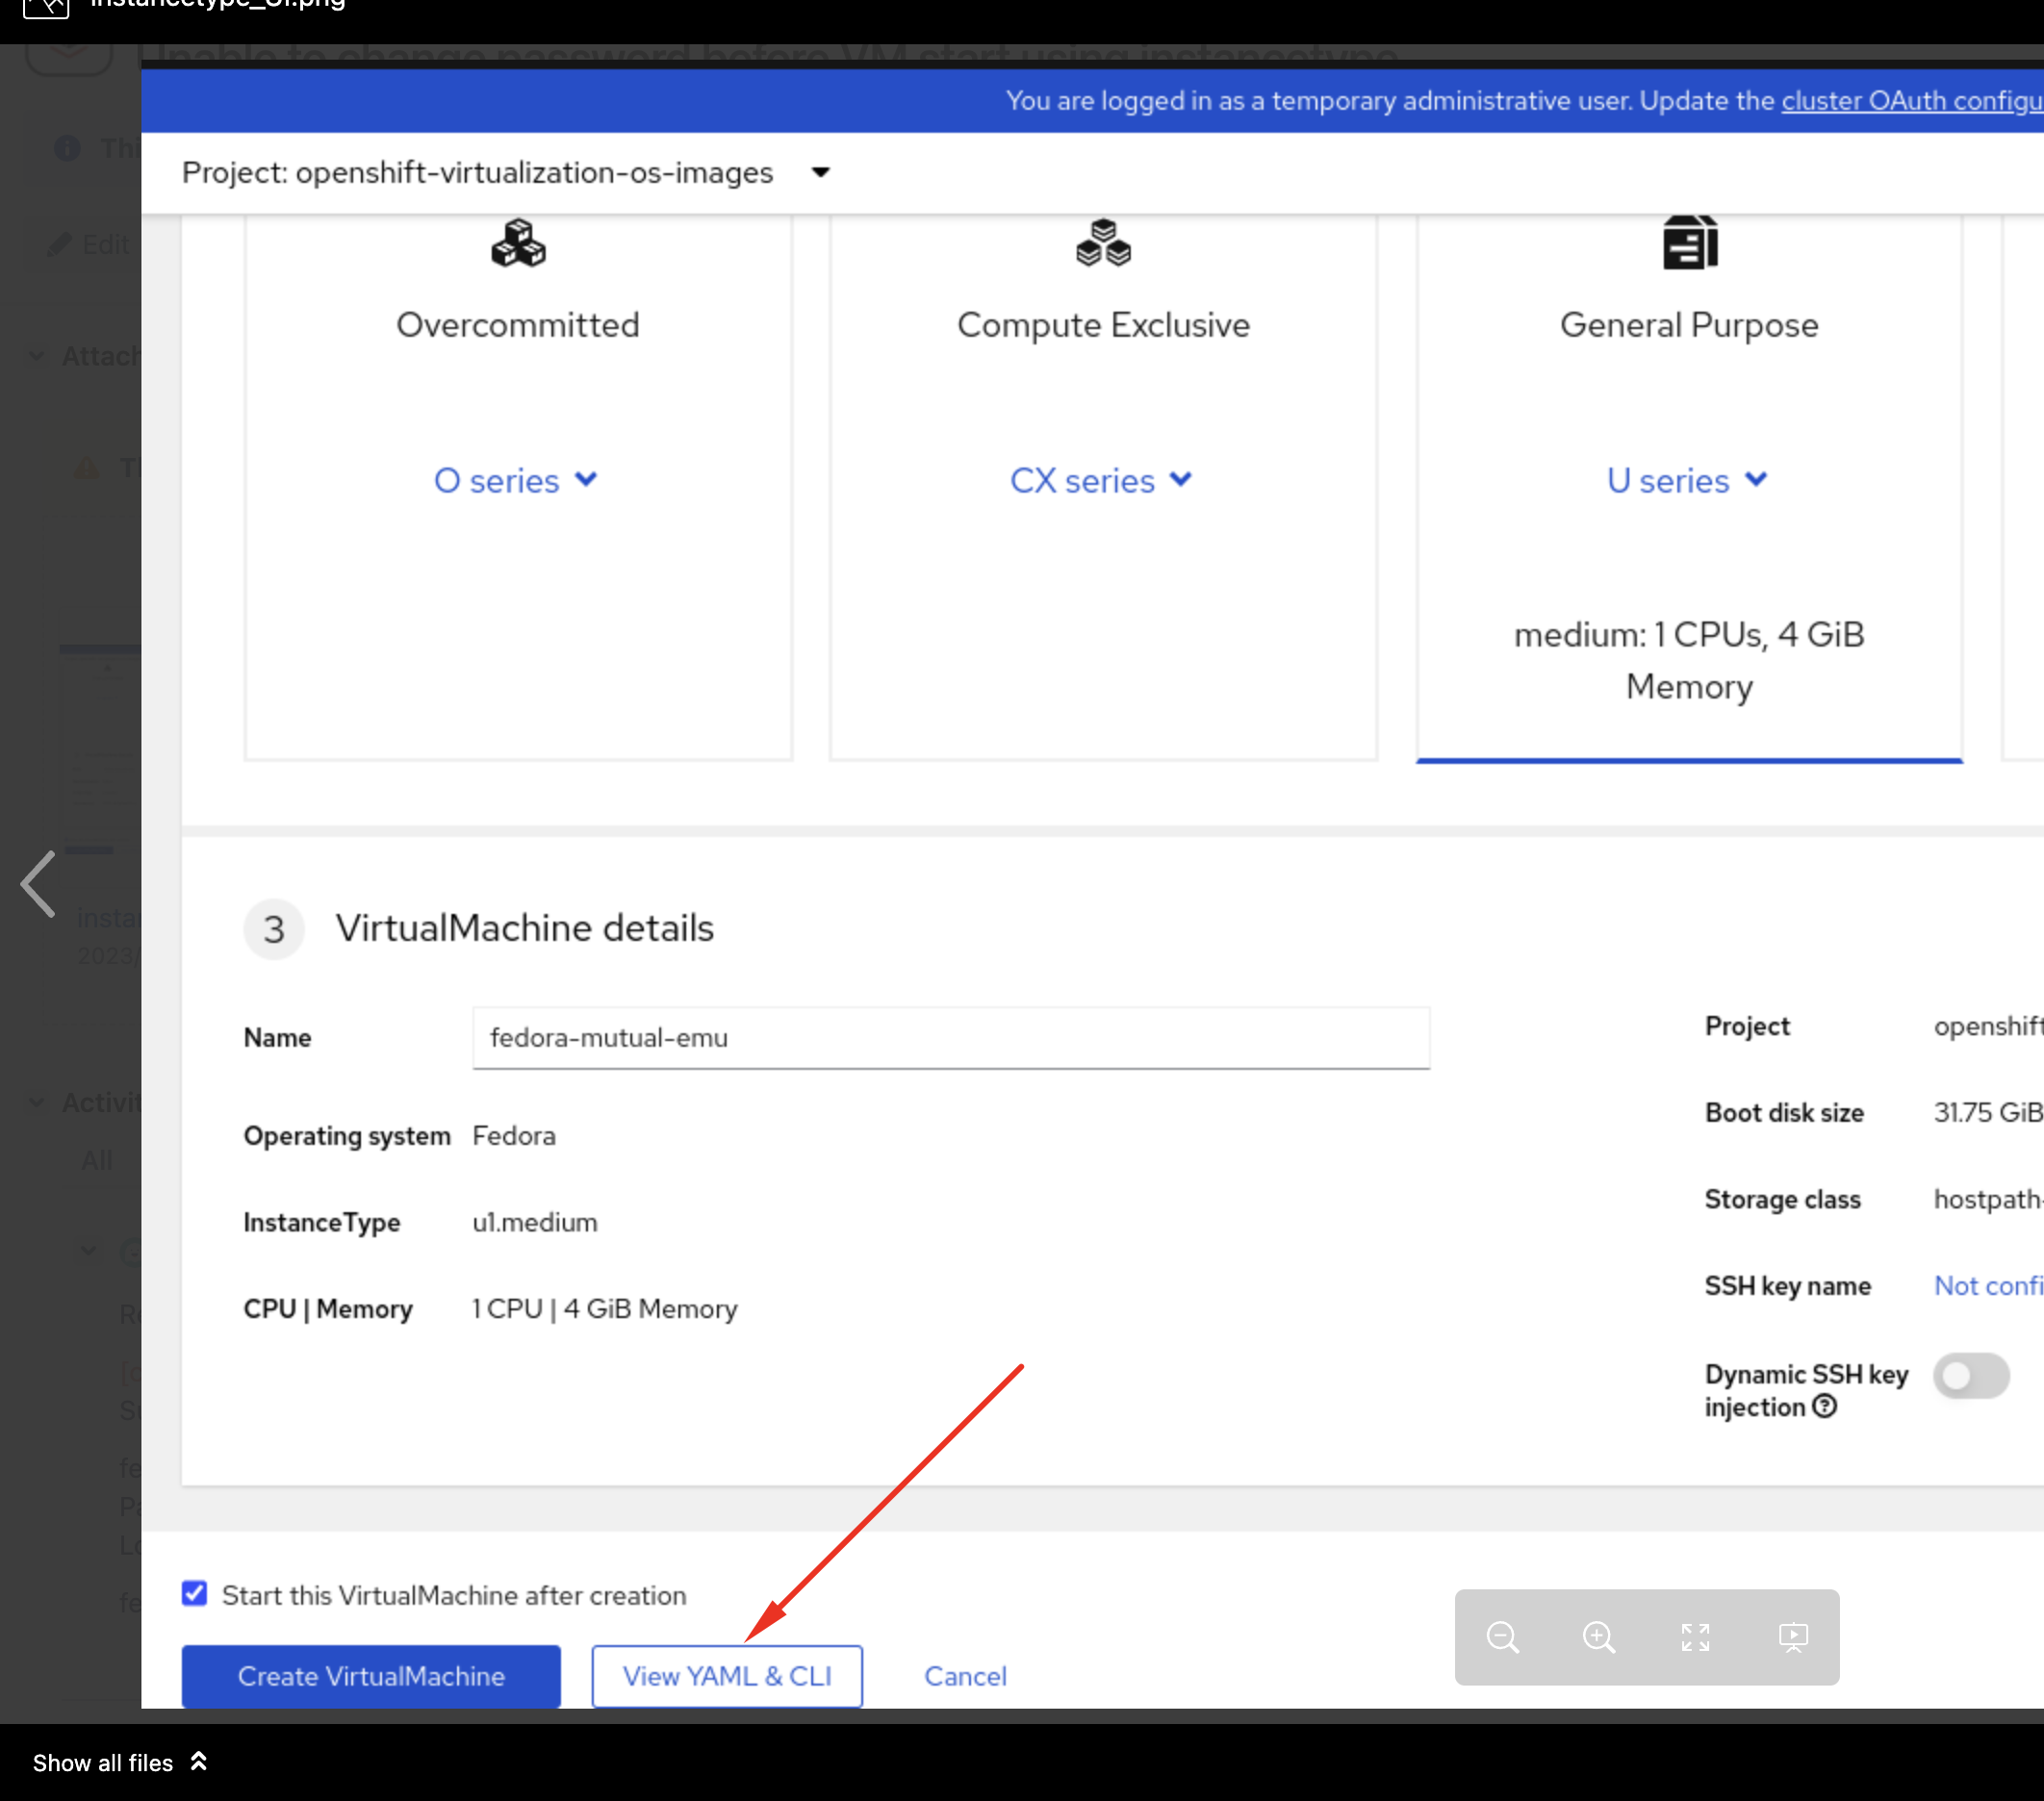Viewport: 2044px width, 1801px height.
Task: Expand the U series dropdown
Action: [1687, 481]
